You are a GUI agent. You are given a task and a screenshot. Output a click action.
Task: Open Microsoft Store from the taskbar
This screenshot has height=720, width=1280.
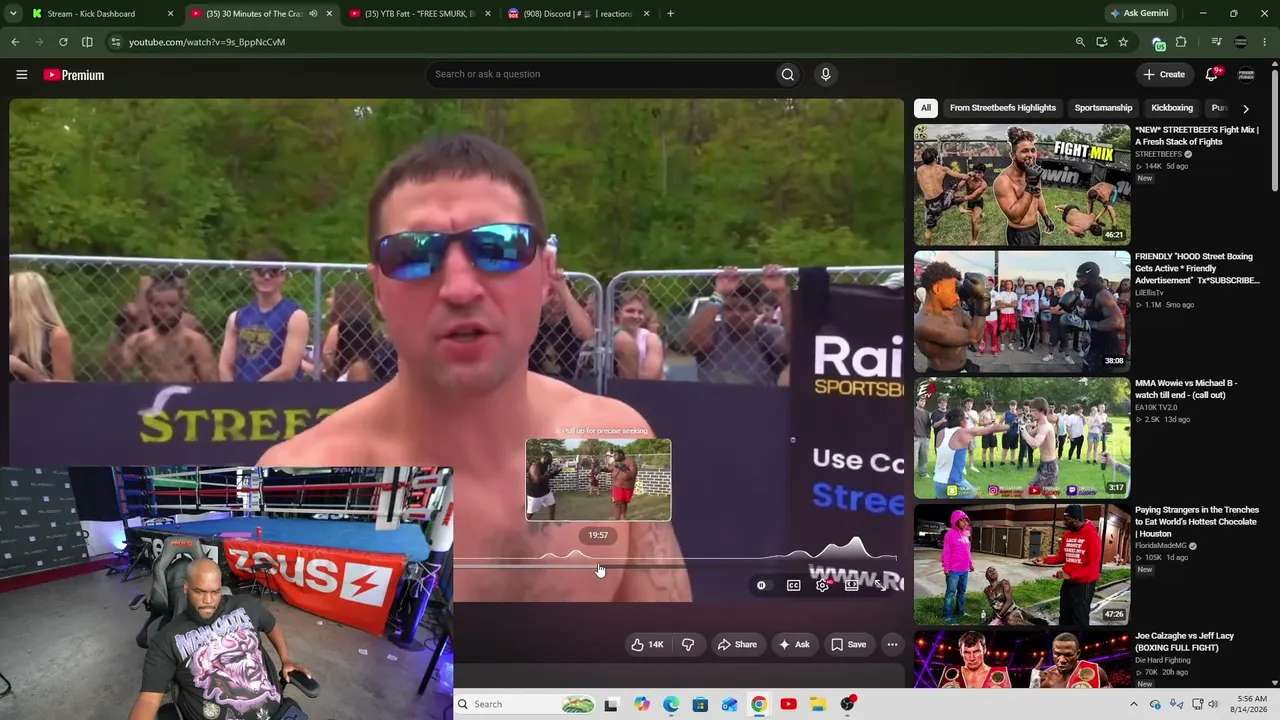(x=700, y=704)
